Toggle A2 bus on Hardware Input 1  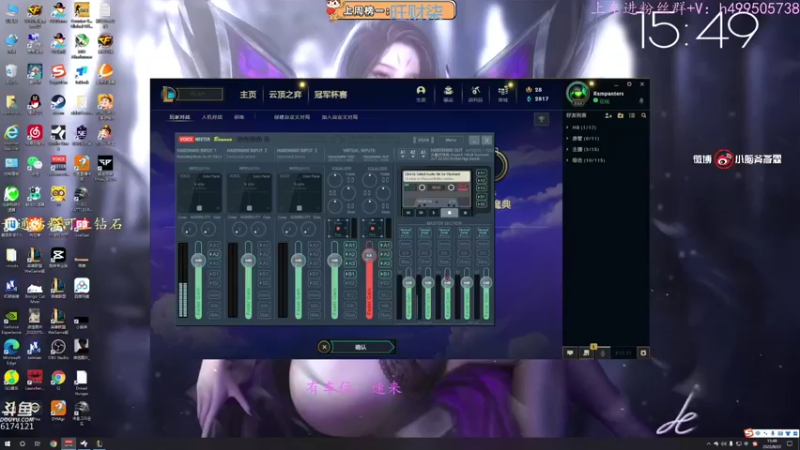point(214,255)
